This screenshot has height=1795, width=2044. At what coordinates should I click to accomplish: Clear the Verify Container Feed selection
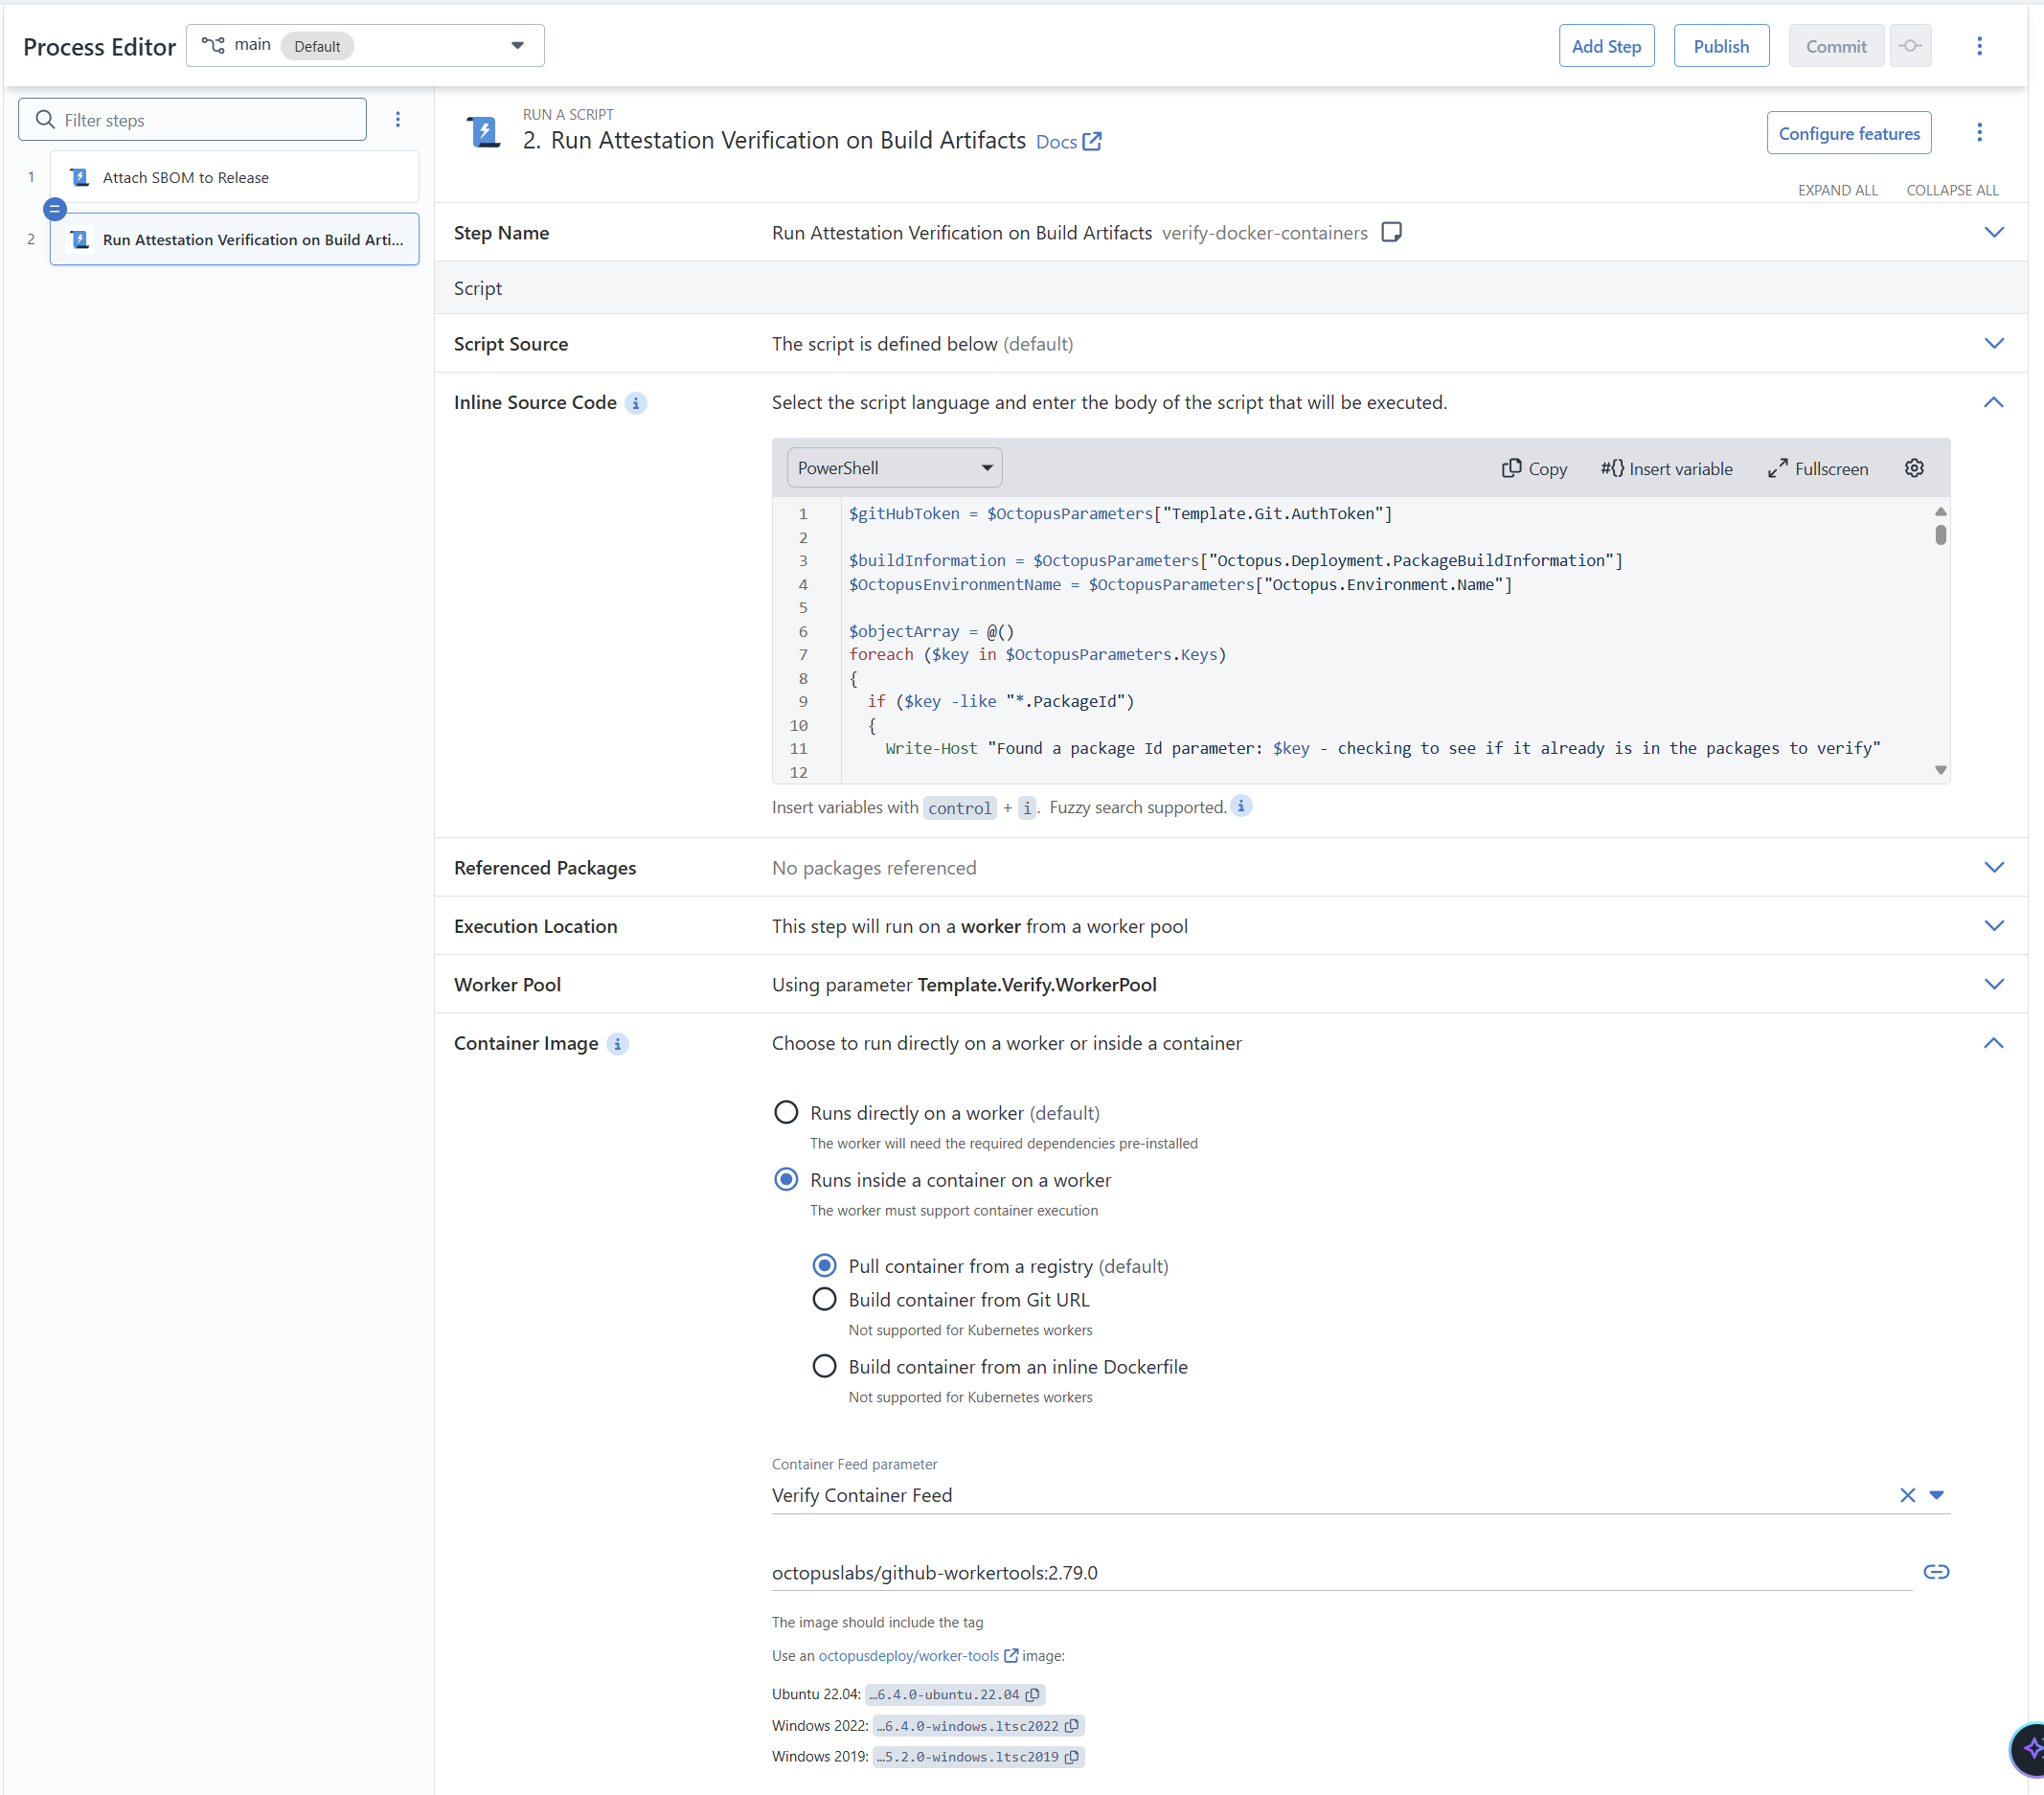[1908, 1495]
